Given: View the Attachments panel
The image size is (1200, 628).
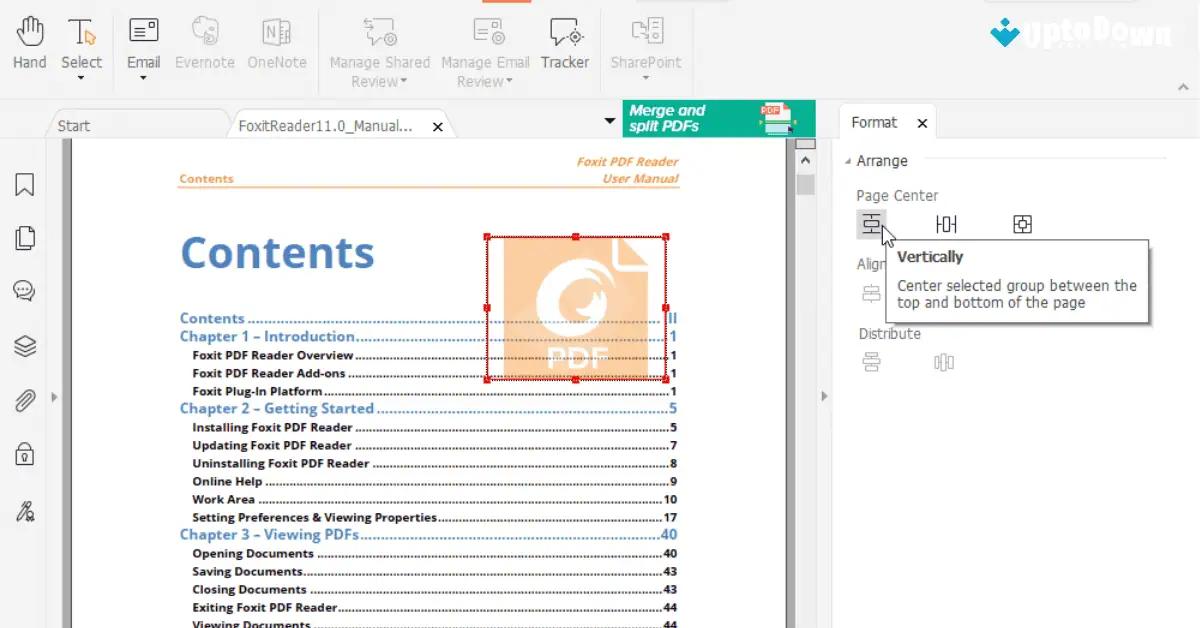Looking at the screenshot, I should (x=25, y=400).
